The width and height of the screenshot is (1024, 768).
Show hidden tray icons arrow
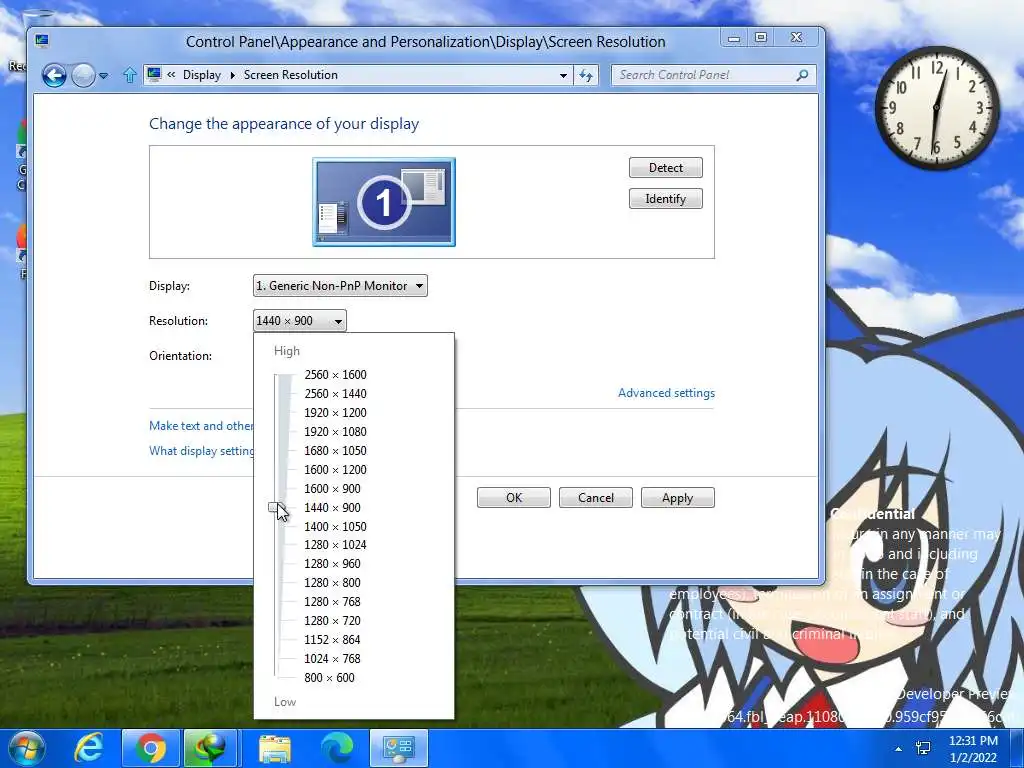pos(899,749)
